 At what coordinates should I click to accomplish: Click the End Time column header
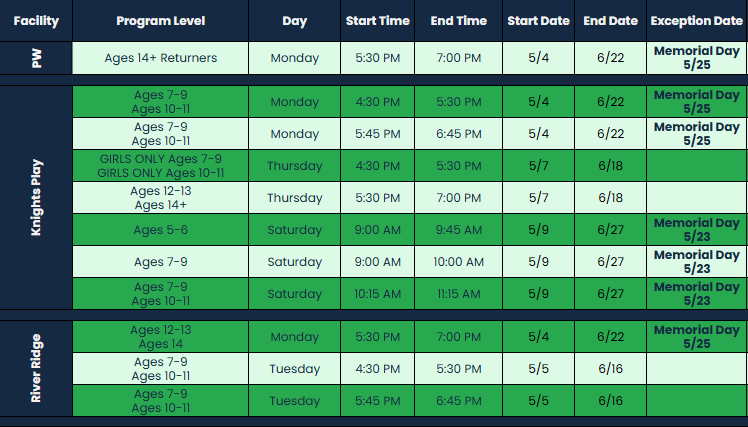tap(459, 21)
